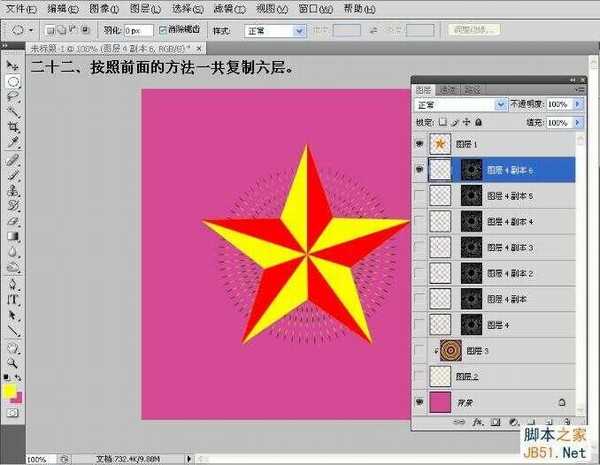
Task: Click the Type (T) tool
Action: [x=13, y=300]
